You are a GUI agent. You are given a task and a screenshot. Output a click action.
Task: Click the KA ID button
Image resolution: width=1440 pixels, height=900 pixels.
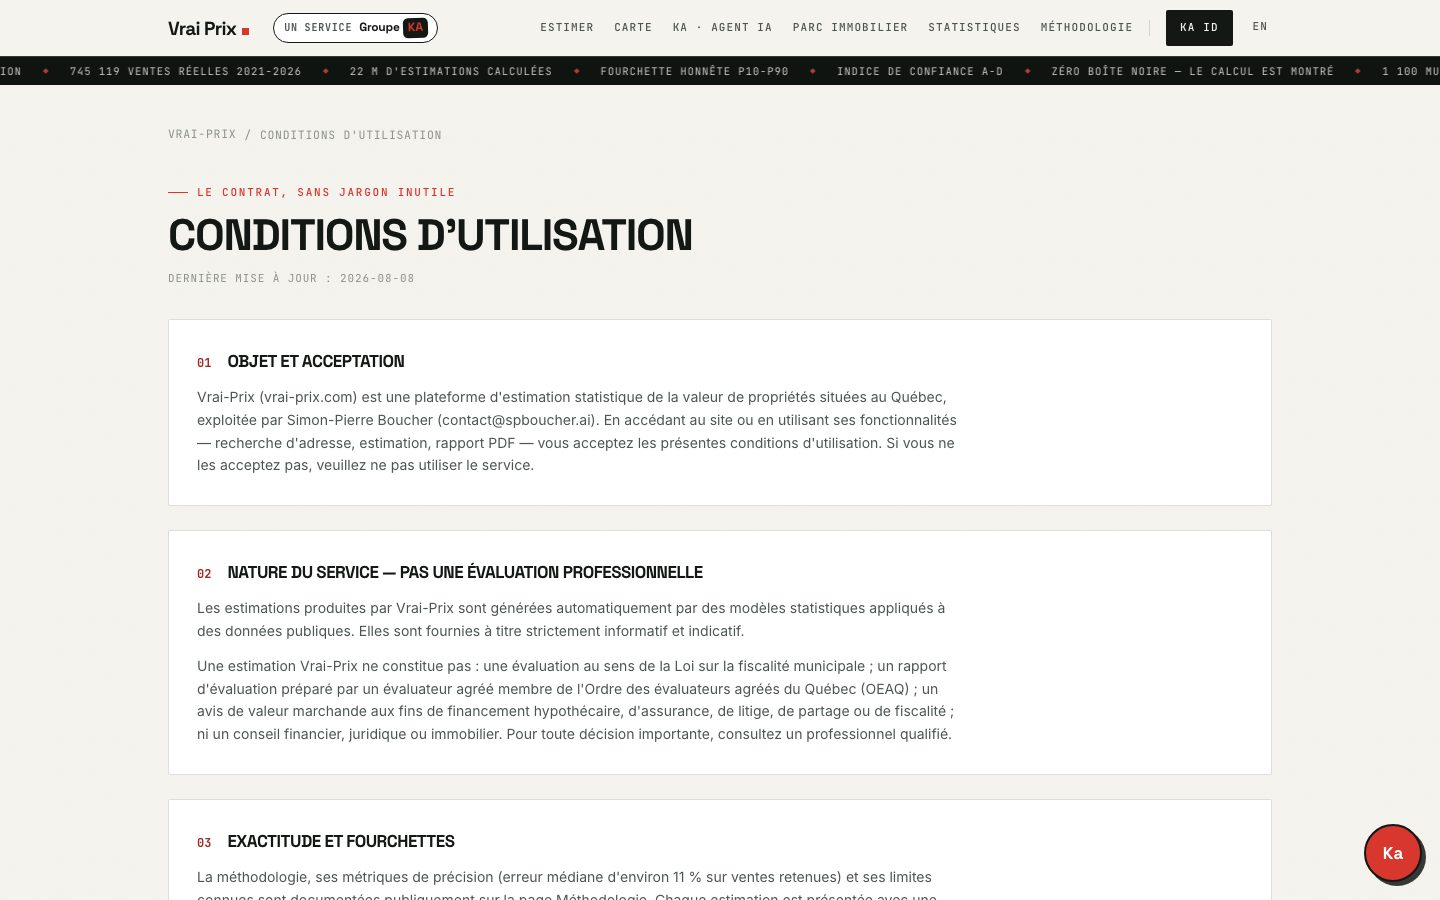[1199, 28]
